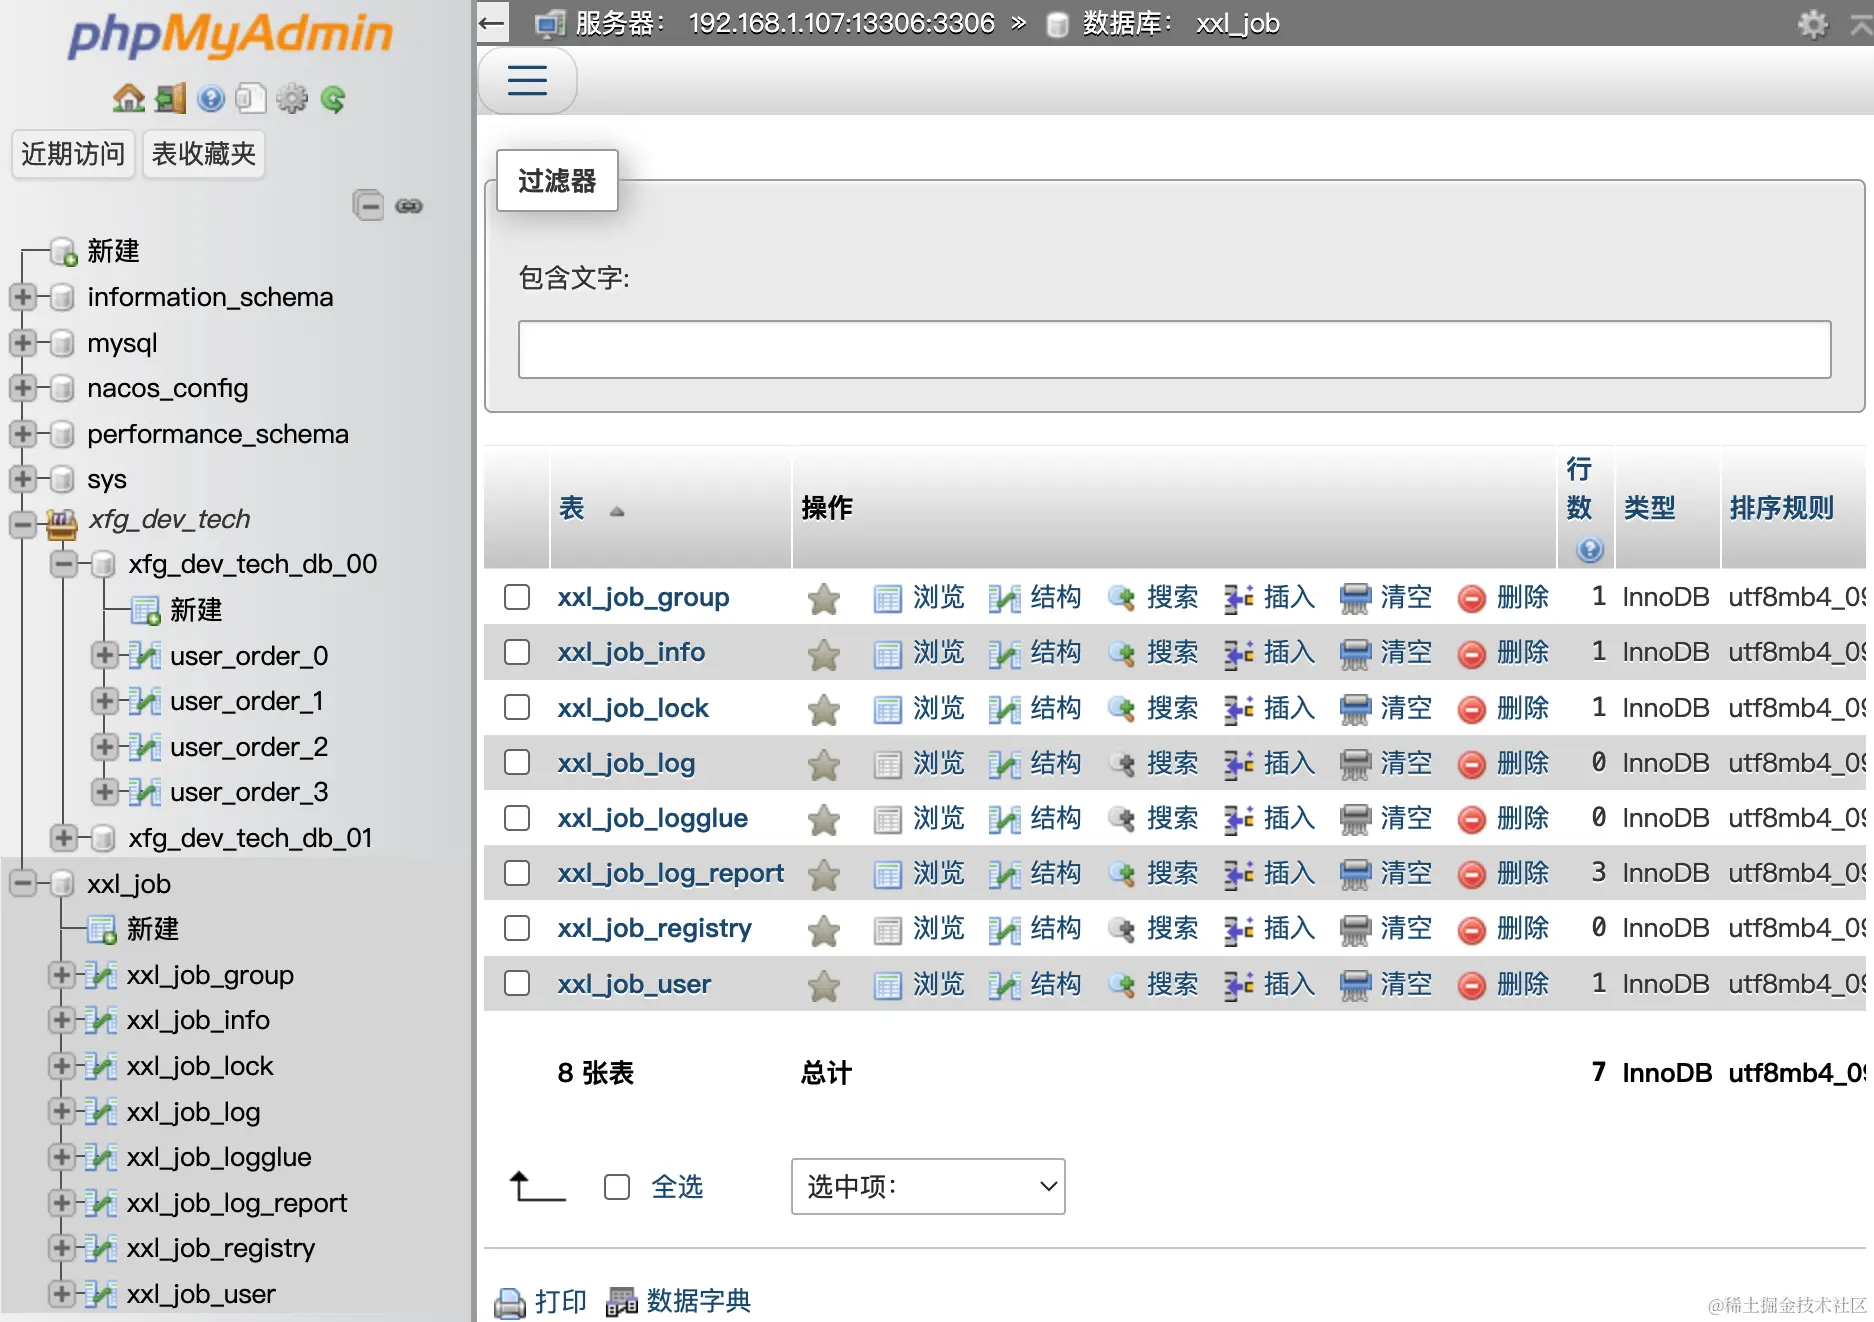This screenshot has height=1322, width=1874.
Task: Click the log out door icon
Action: tap(170, 98)
